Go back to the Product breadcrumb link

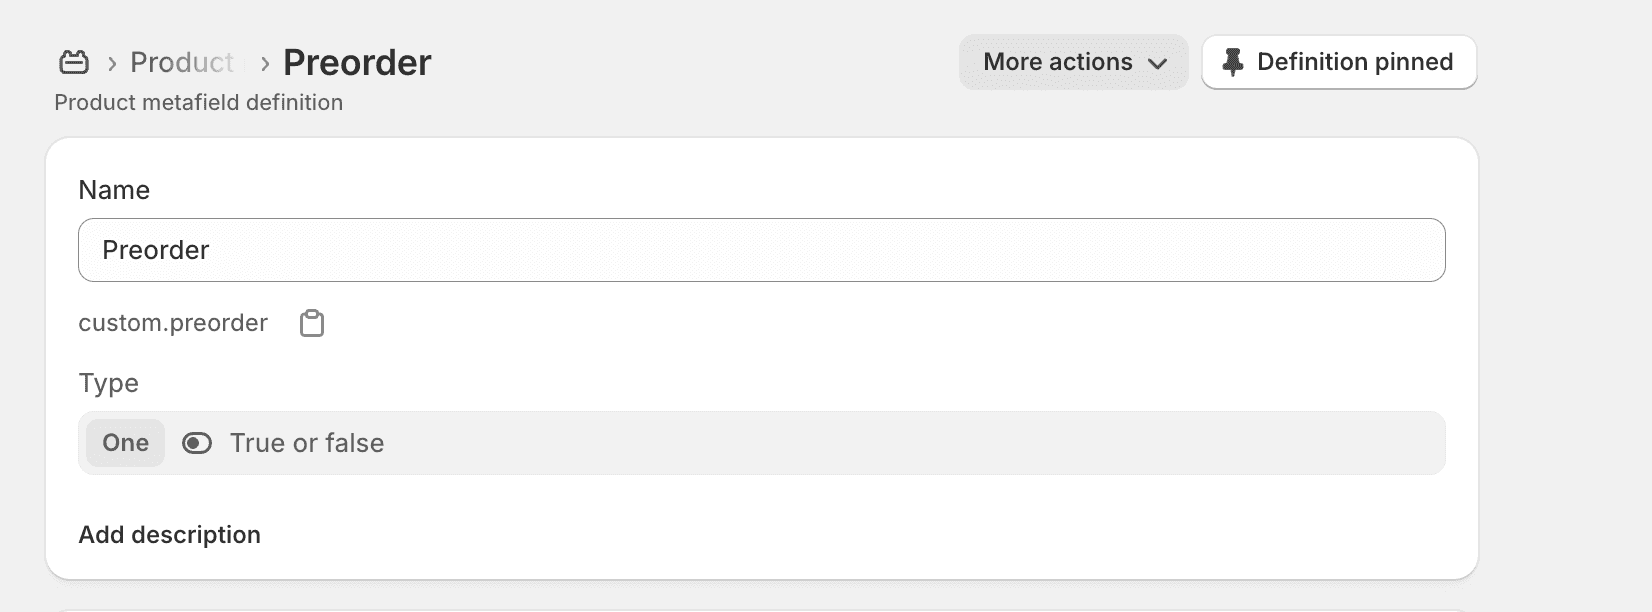[182, 62]
